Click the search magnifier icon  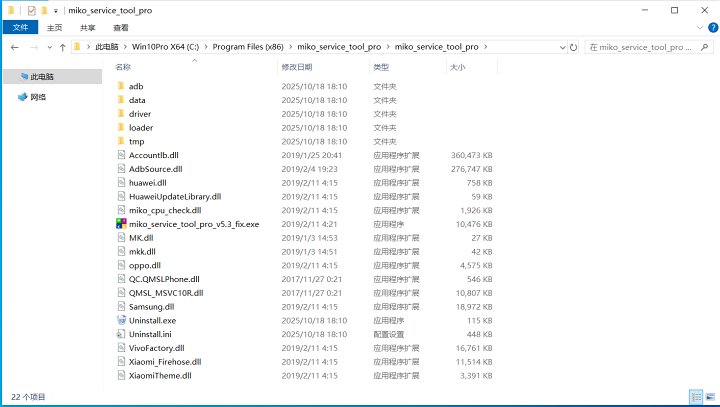(x=704, y=47)
